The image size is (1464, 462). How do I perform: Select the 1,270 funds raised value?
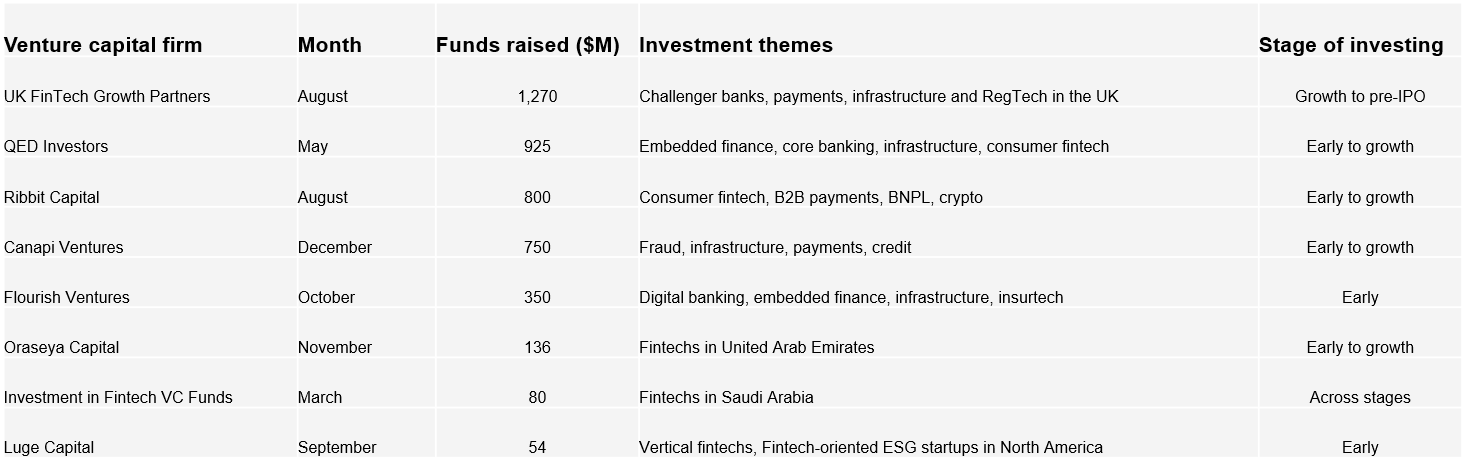537,97
